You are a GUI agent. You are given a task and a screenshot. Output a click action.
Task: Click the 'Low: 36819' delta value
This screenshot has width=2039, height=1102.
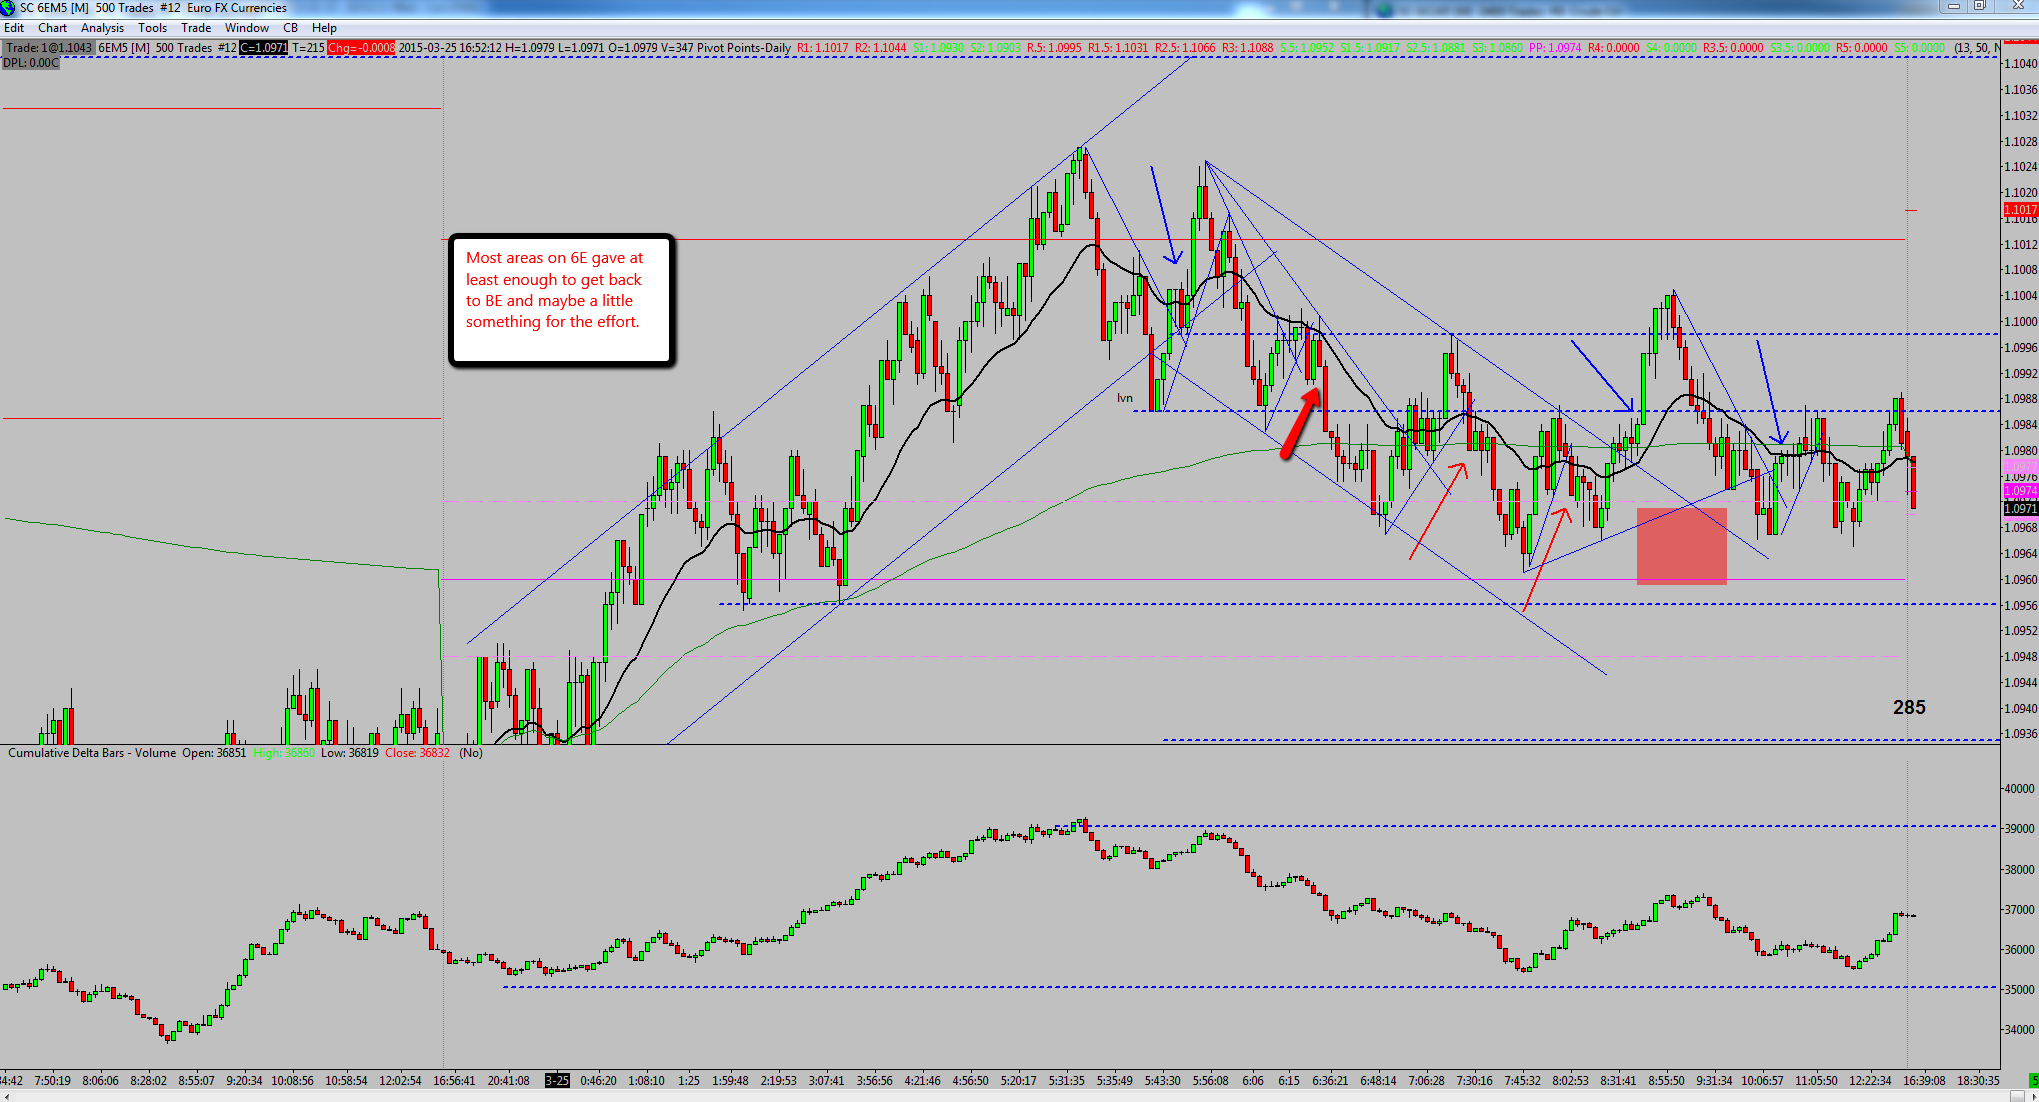350,753
